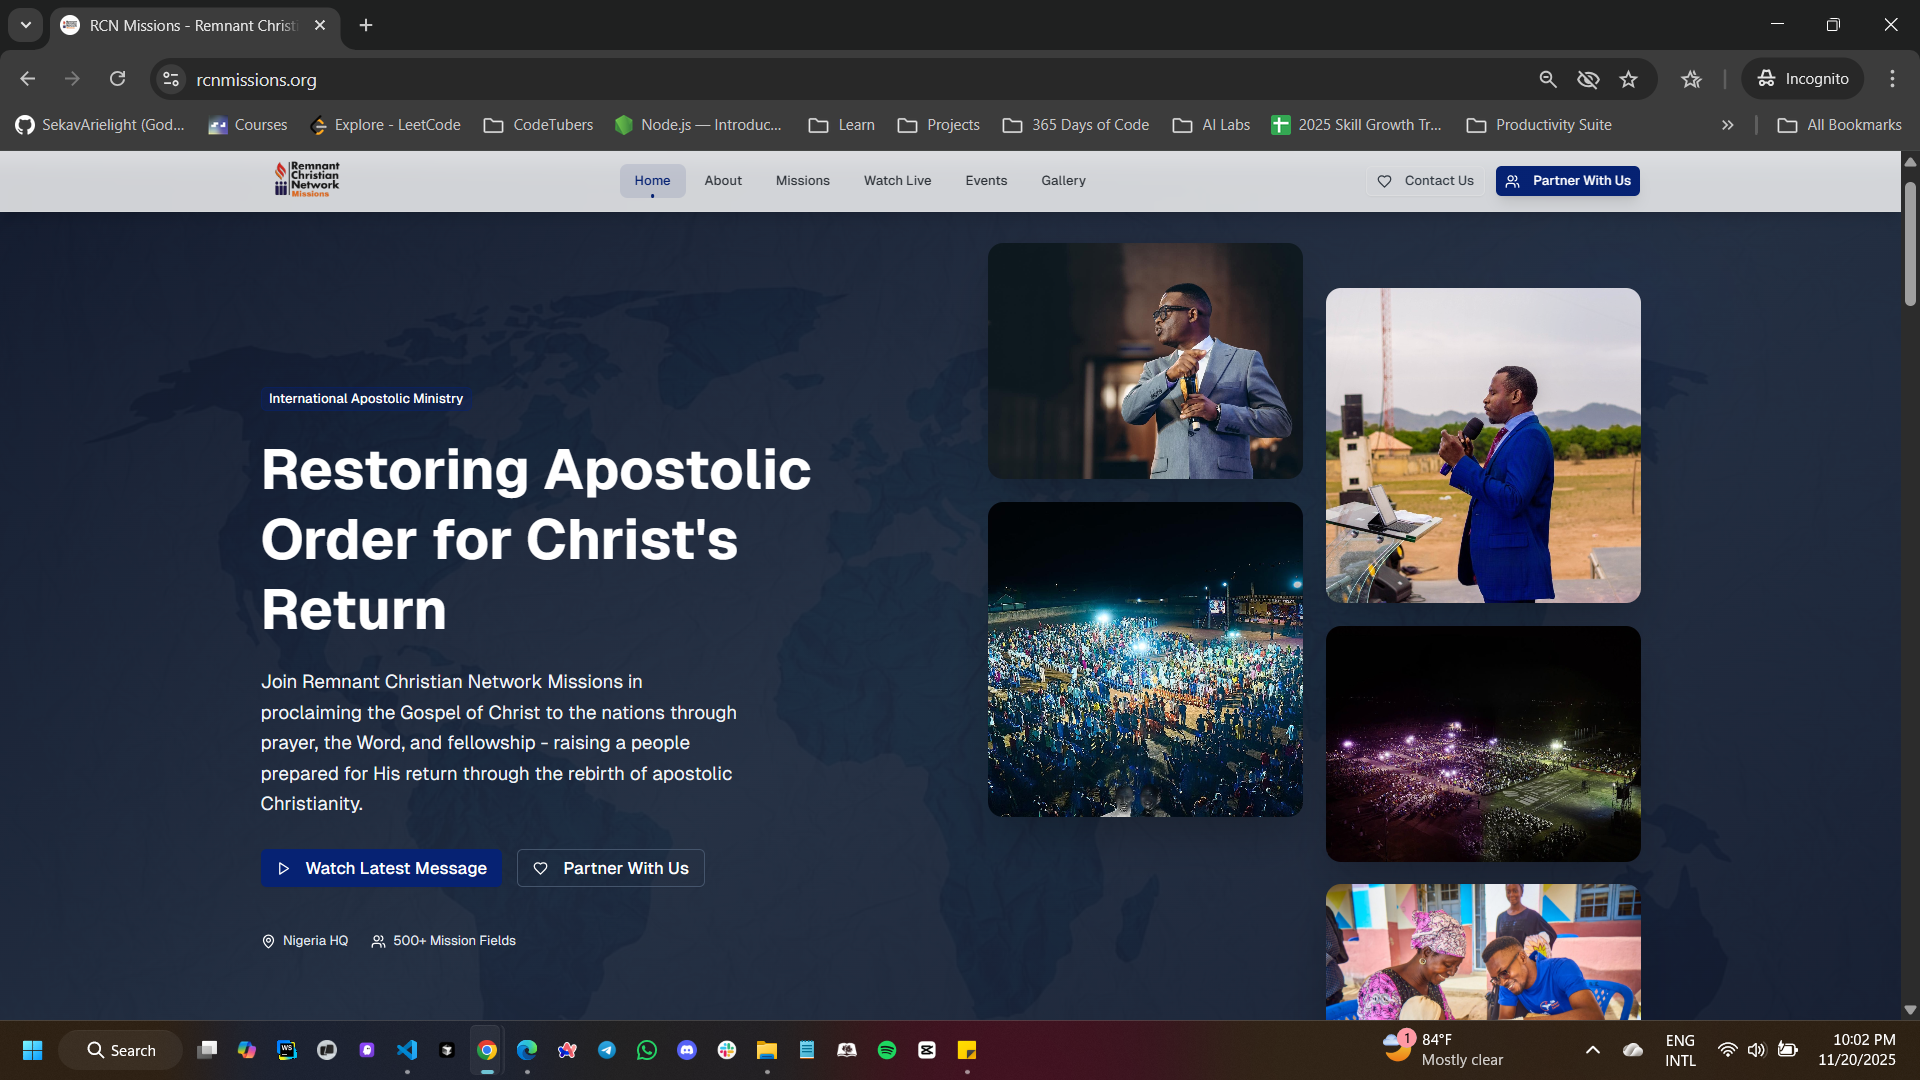Bookmark this page with star icon
The height and width of the screenshot is (1080, 1920).
pos(1628,79)
